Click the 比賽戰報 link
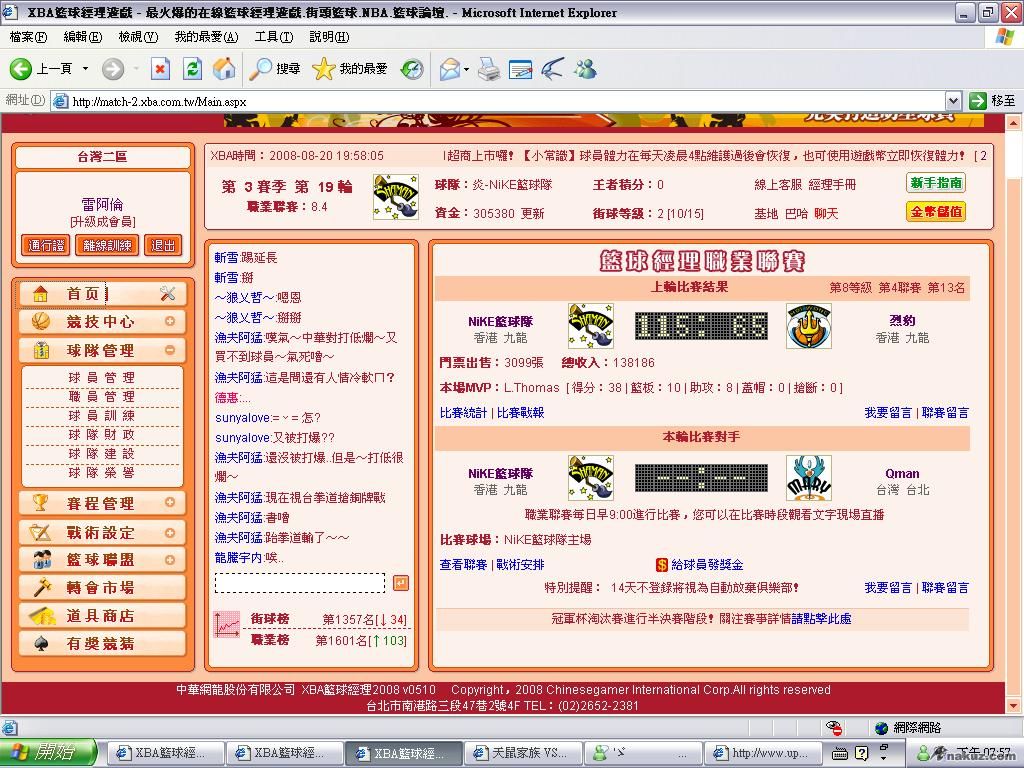The width and height of the screenshot is (1024, 768). (520, 413)
